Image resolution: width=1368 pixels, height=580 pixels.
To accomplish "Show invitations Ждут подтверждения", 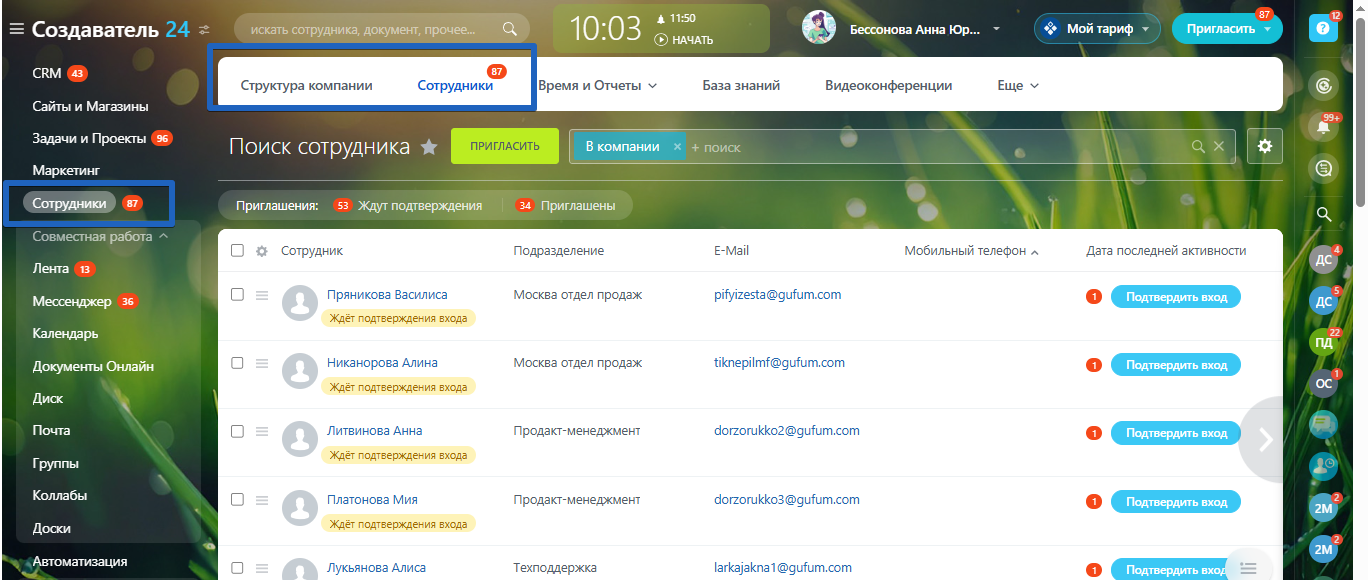I will (408, 206).
